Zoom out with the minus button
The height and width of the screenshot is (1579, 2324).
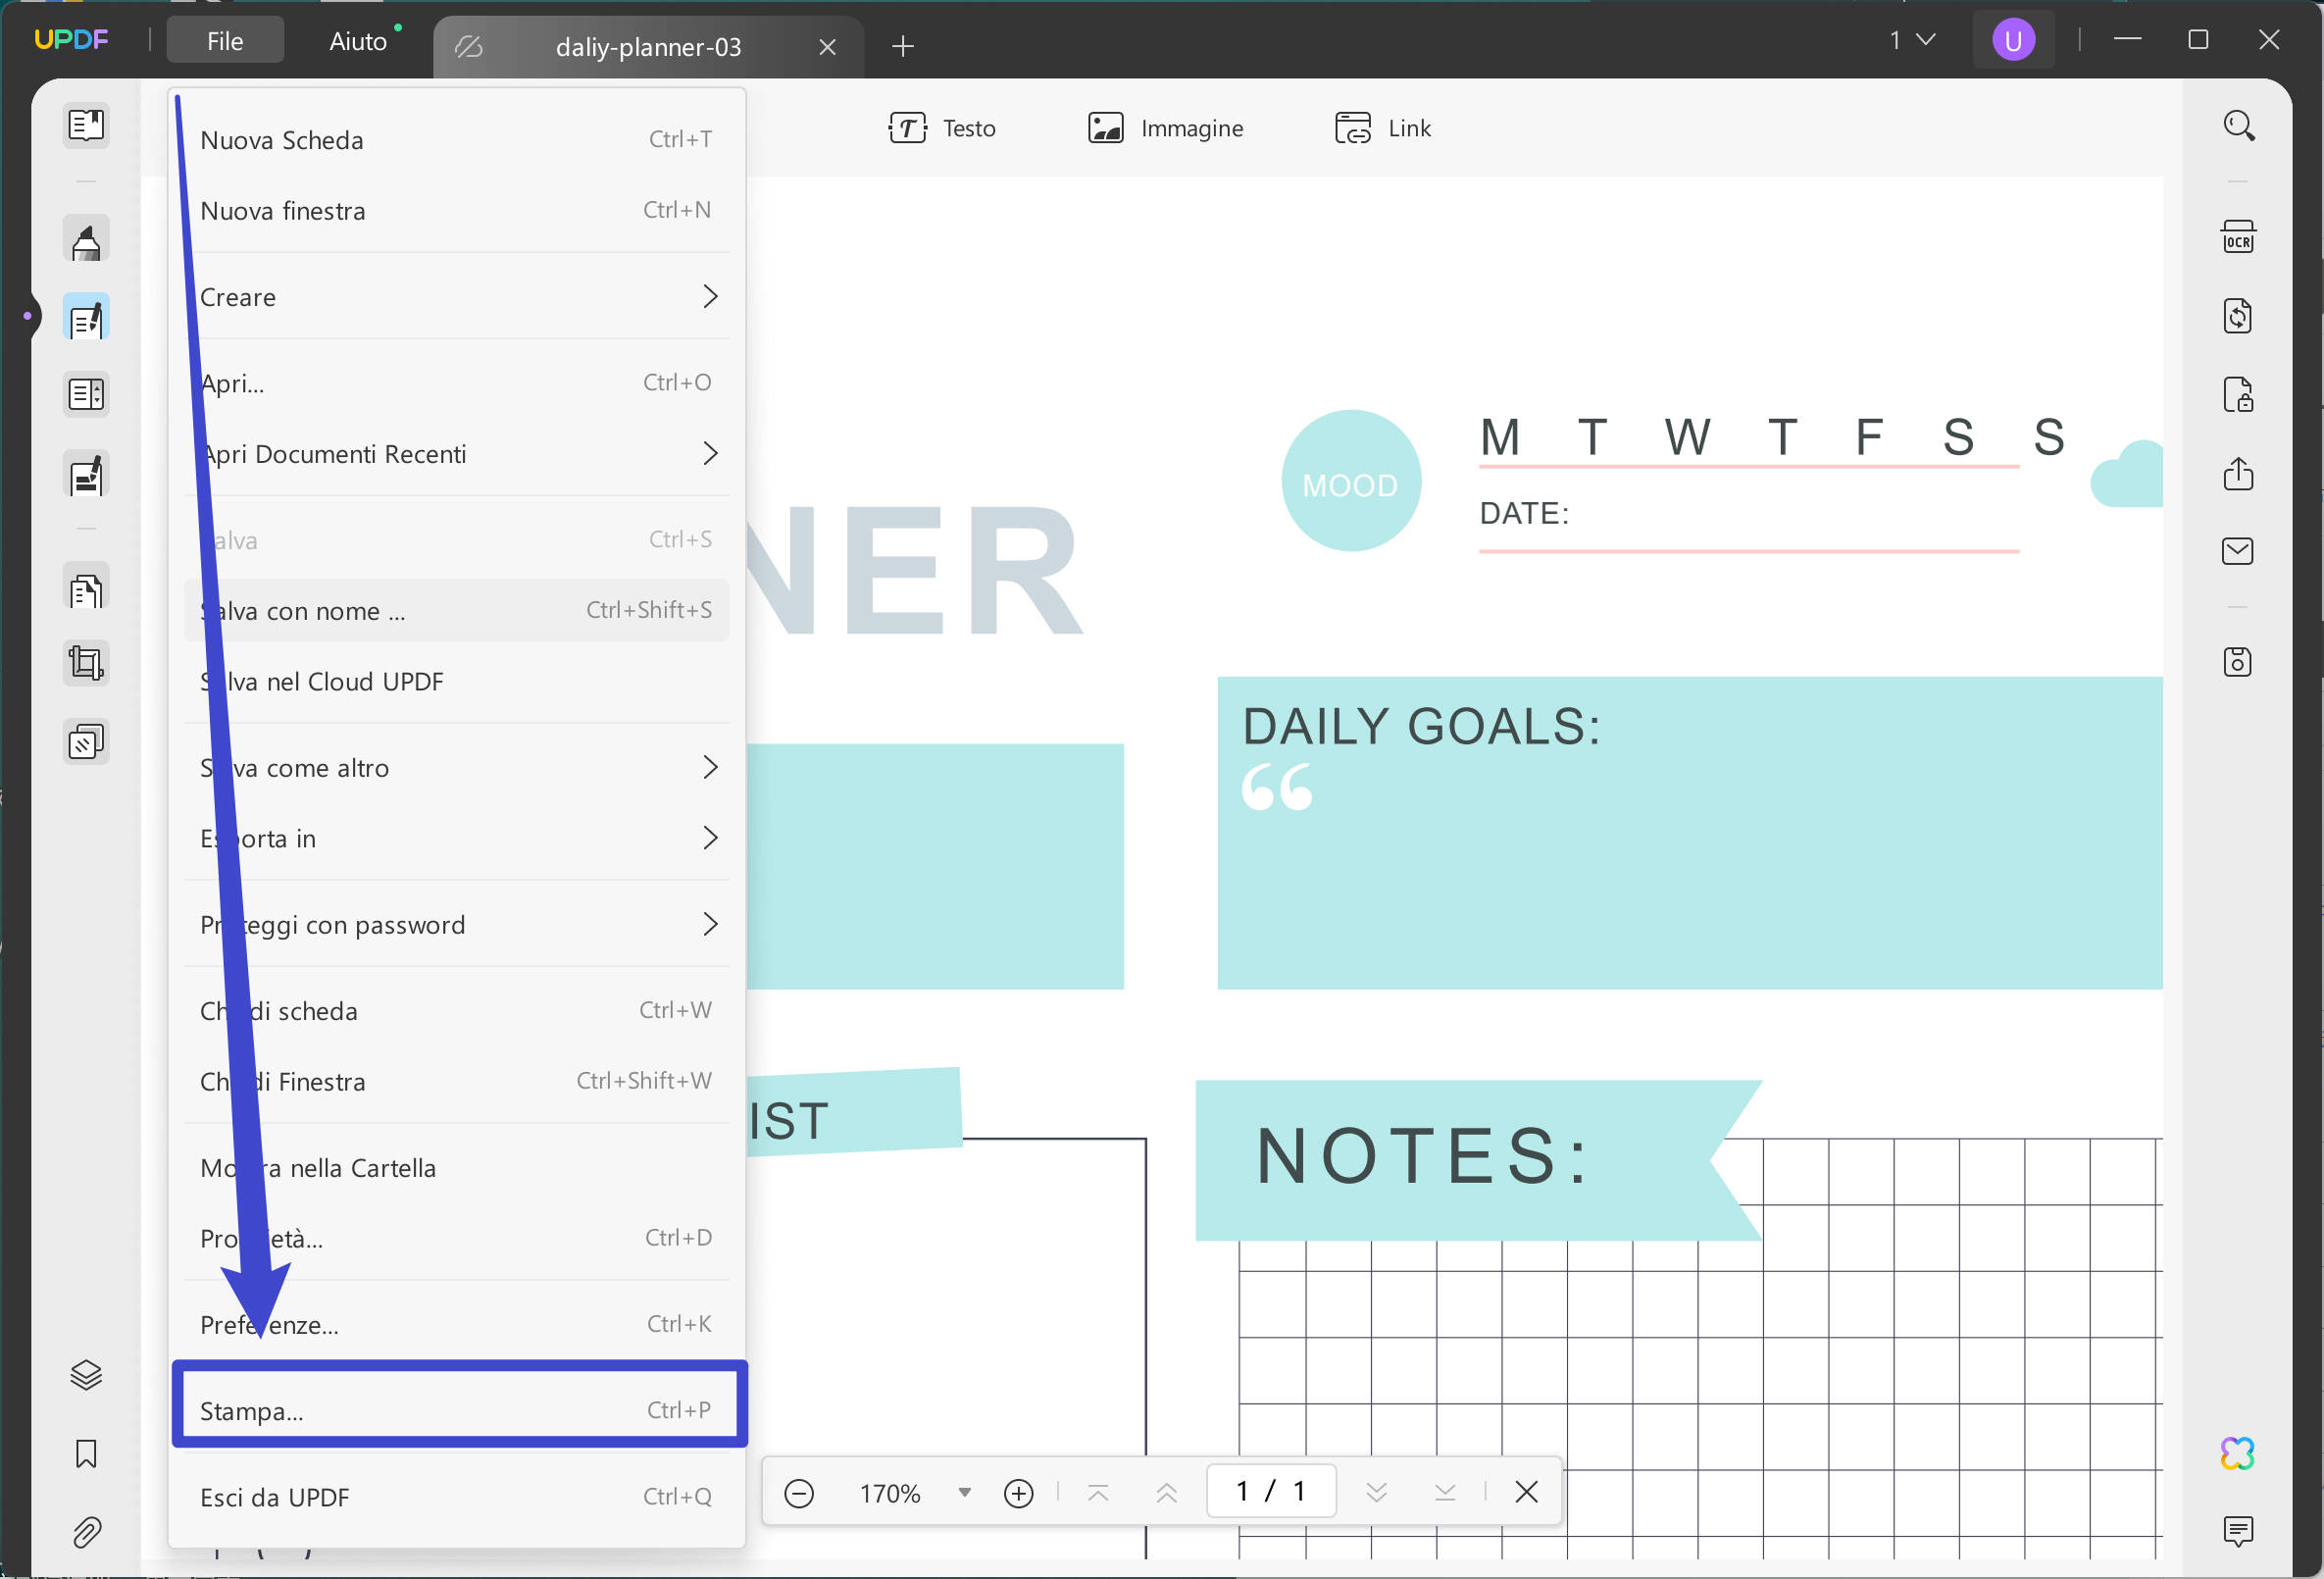click(x=799, y=1494)
